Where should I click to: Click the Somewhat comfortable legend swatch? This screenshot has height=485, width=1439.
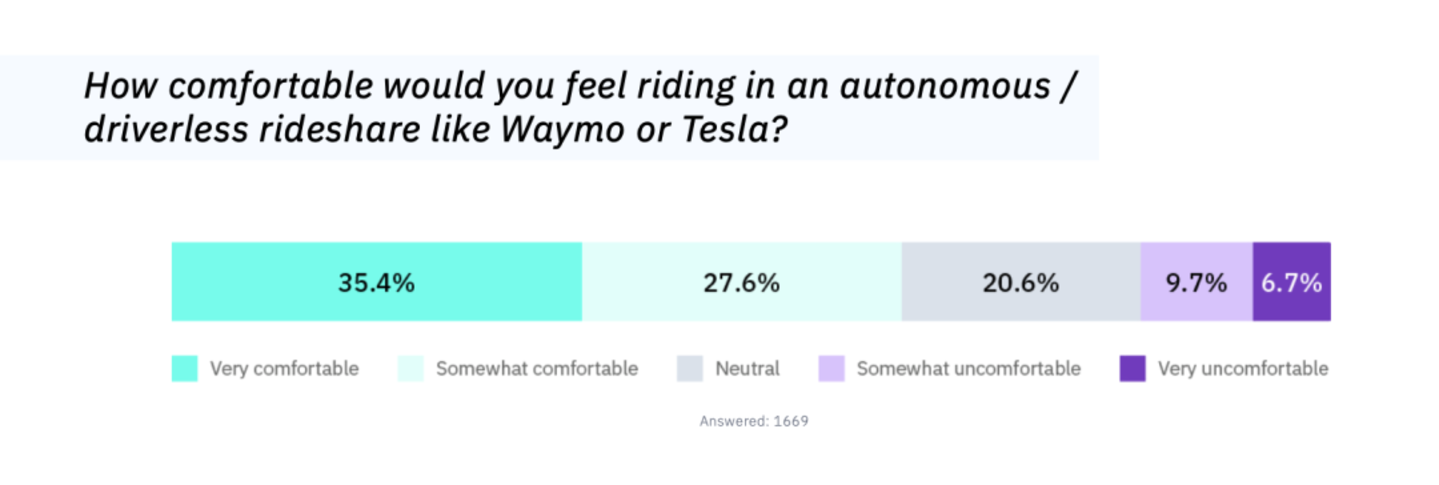click(x=410, y=369)
